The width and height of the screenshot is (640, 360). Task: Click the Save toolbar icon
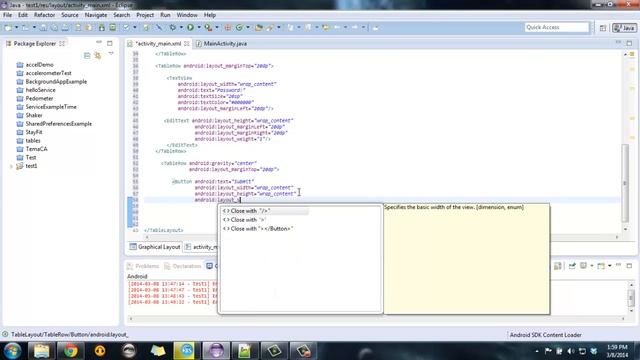[x=43, y=27]
